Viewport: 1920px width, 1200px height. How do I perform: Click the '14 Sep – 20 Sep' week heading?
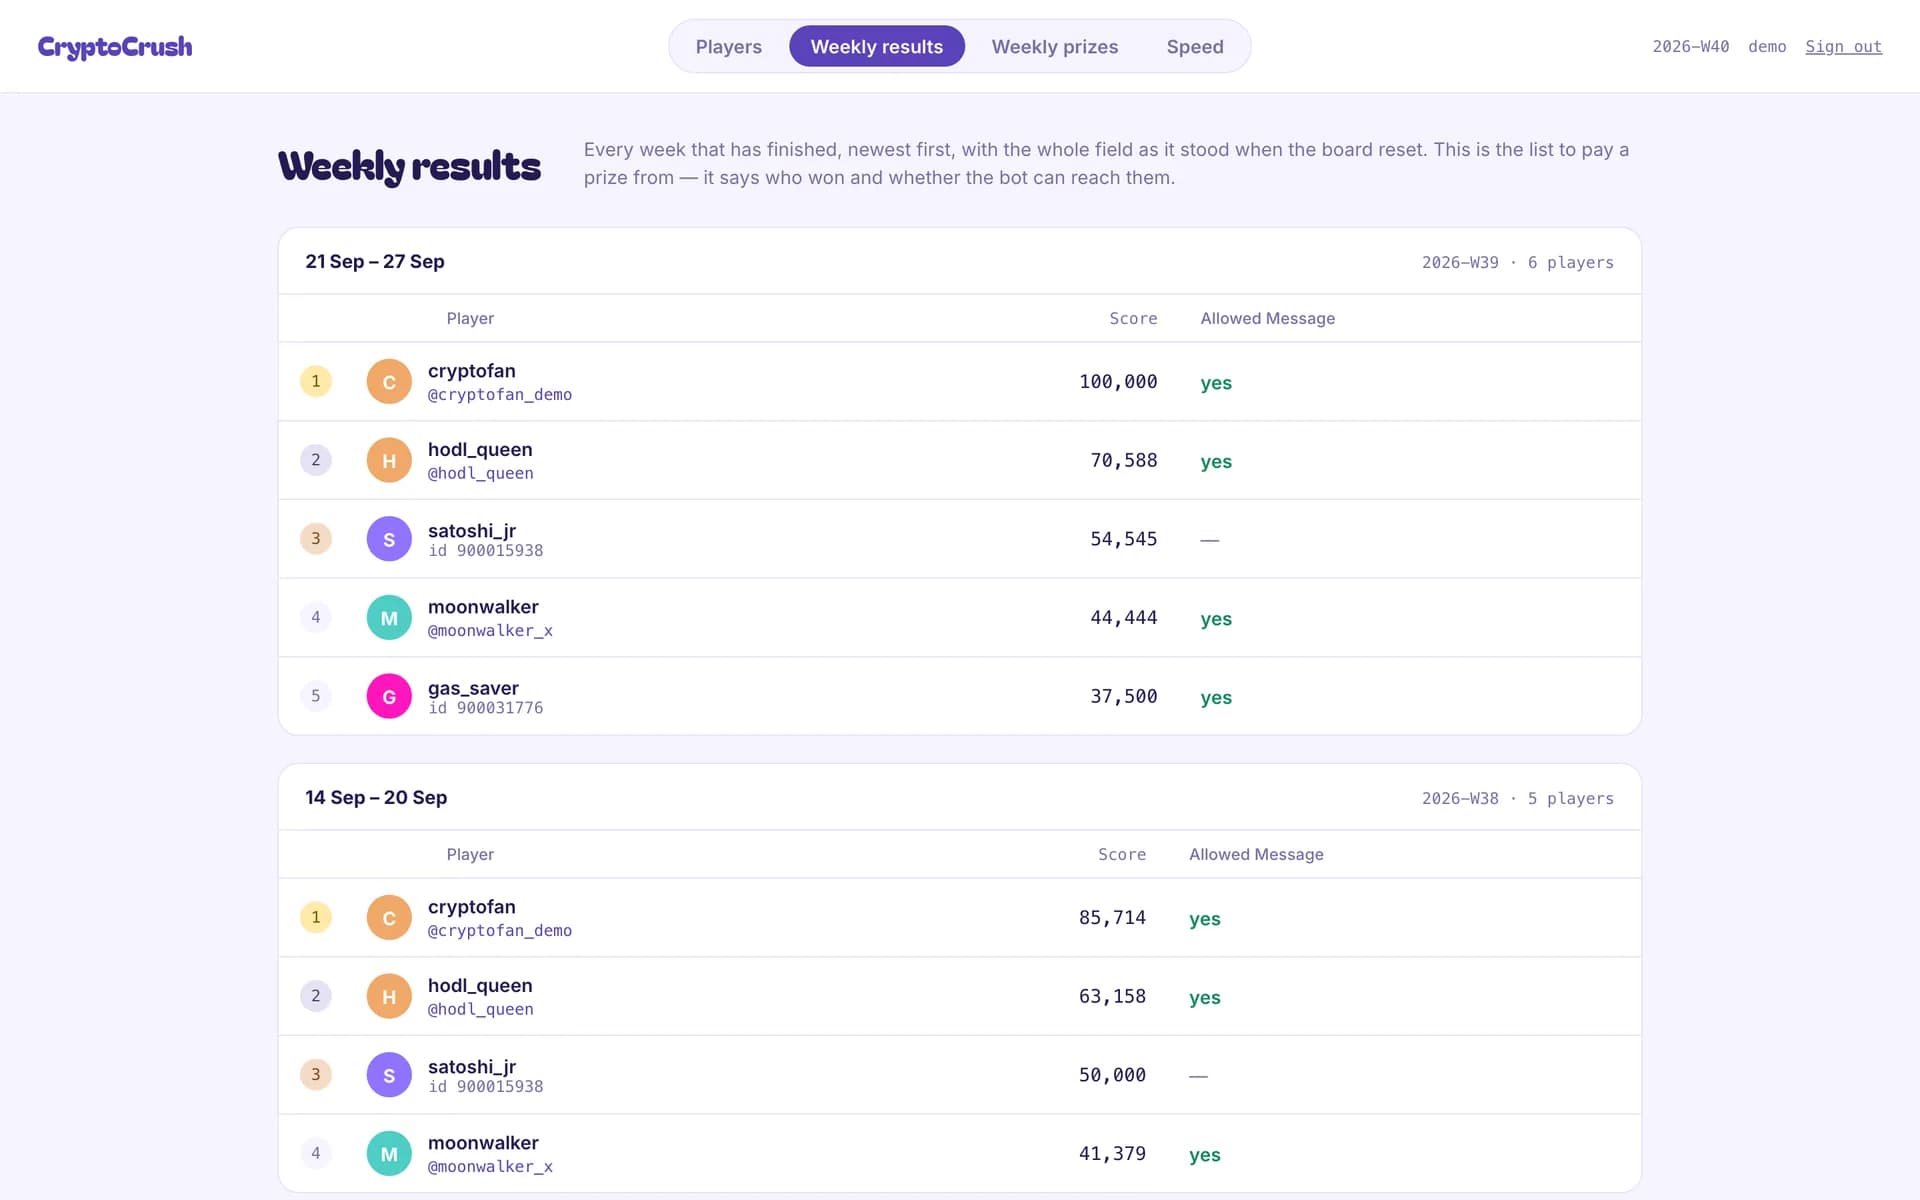[376, 797]
